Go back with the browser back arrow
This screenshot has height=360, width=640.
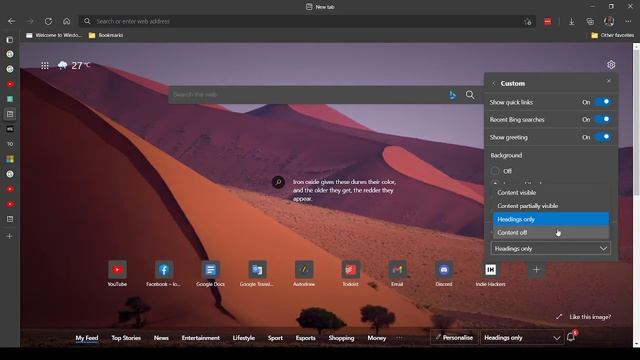(11, 21)
